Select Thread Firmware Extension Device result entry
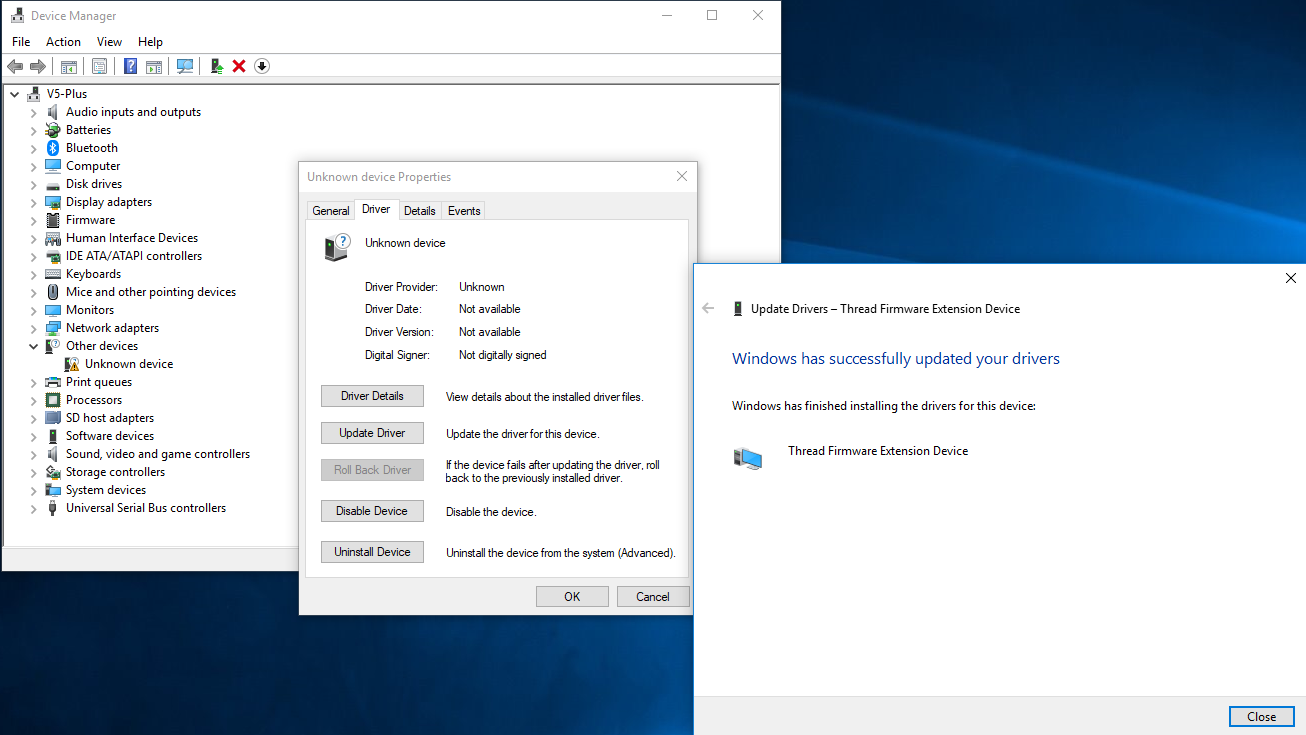Screen dimensions: 1306x735 (878, 451)
